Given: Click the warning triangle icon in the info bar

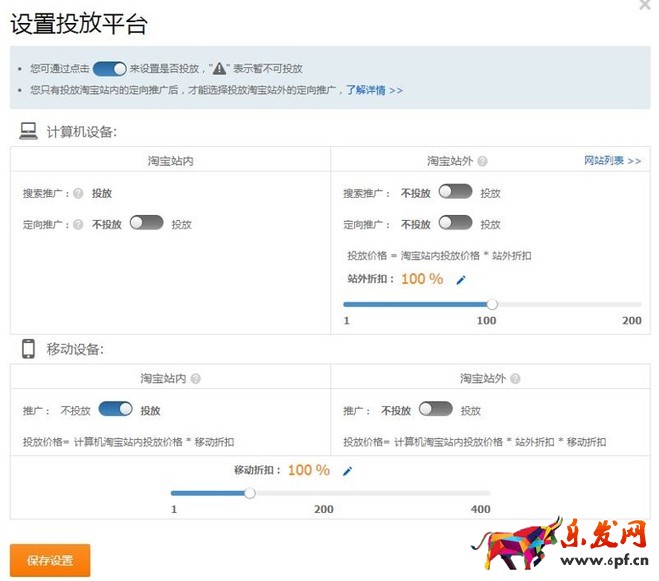Looking at the screenshot, I should pos(221,69).
